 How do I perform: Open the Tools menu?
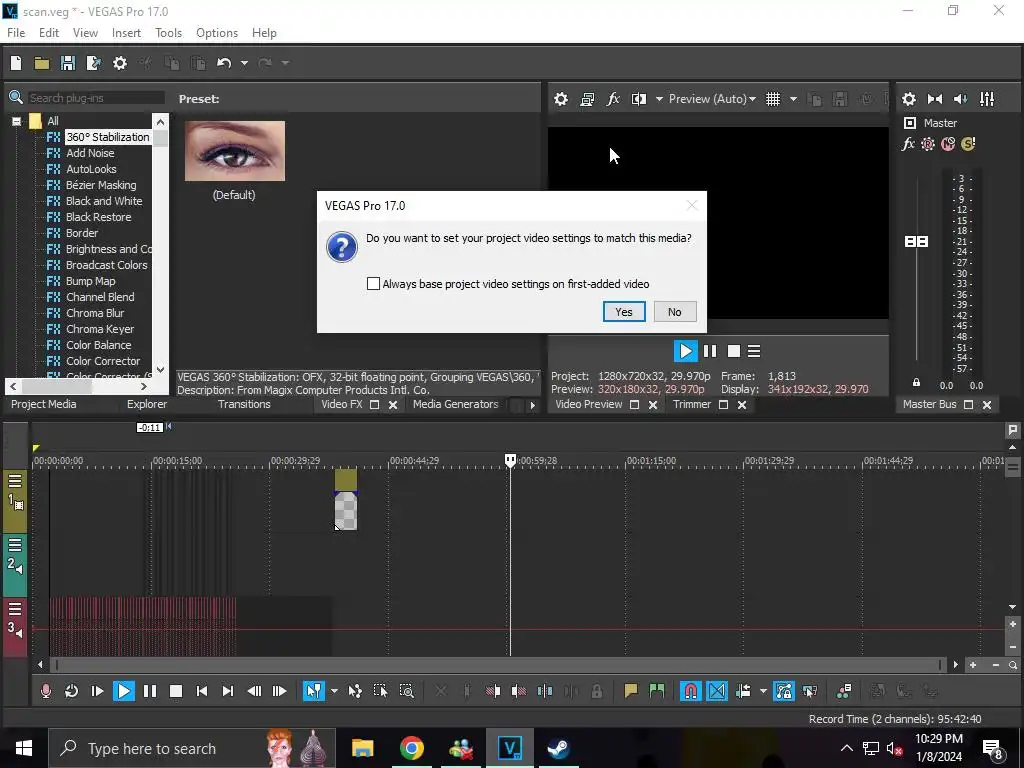[x=168, y=33]
